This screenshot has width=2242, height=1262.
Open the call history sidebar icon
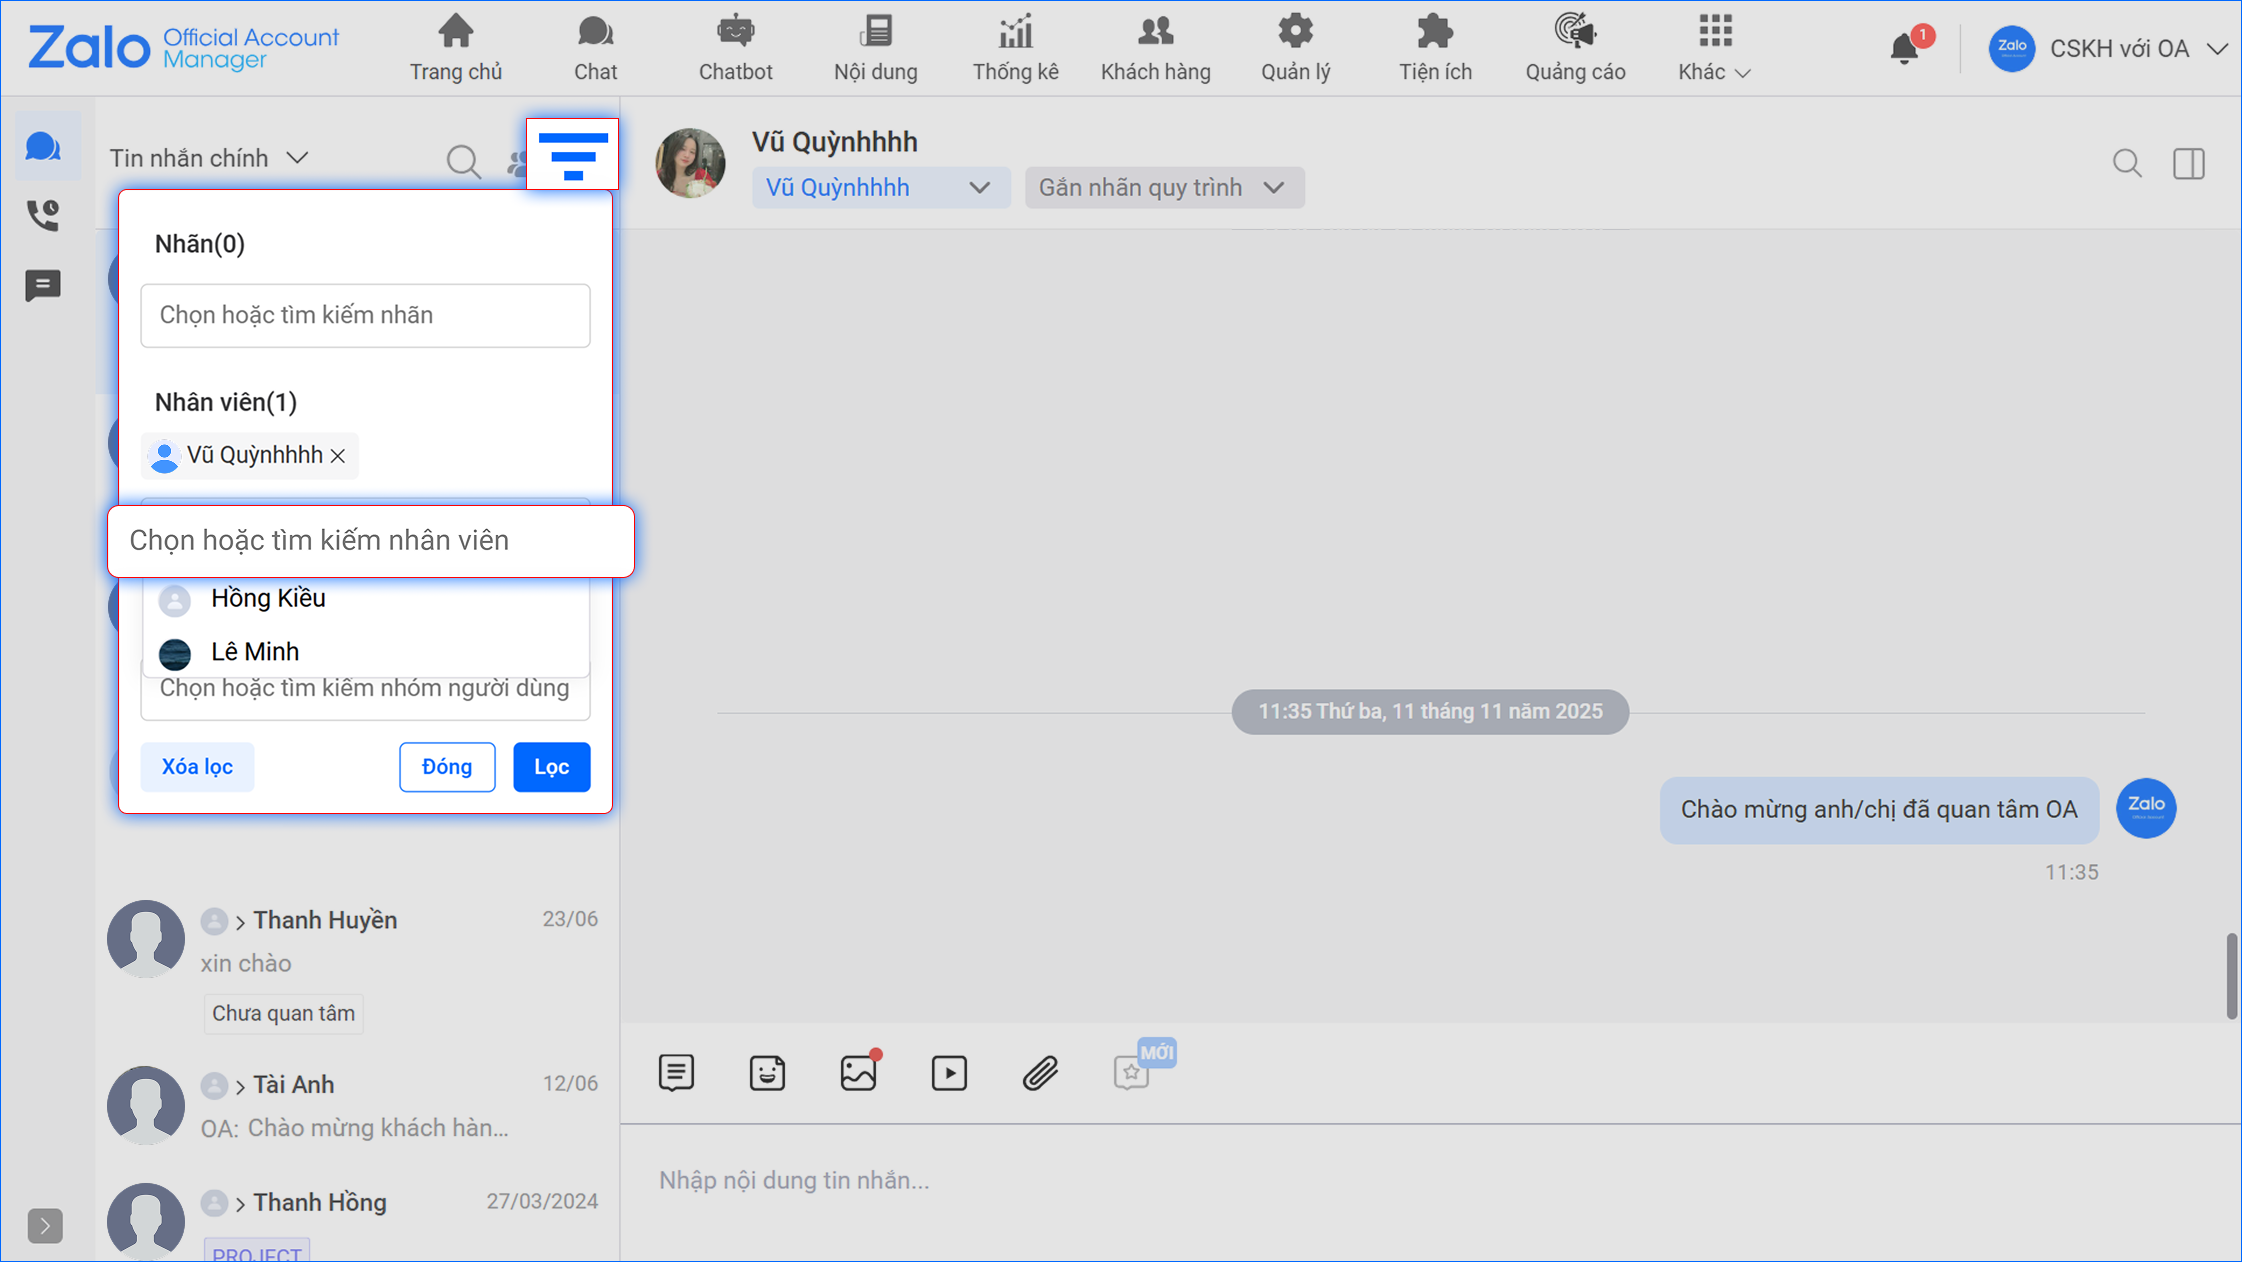(43, 215)
